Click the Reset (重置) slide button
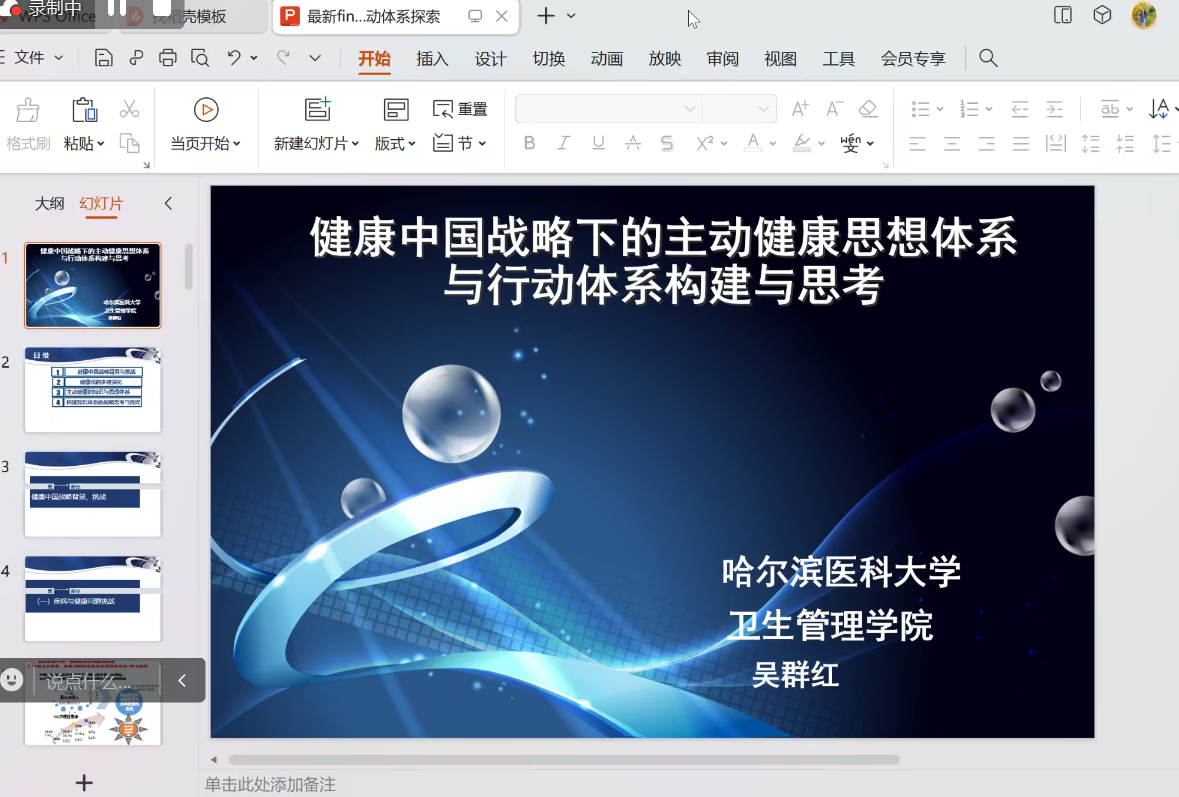The height and width of the screenshot is (797, 1179). point(460,109)
